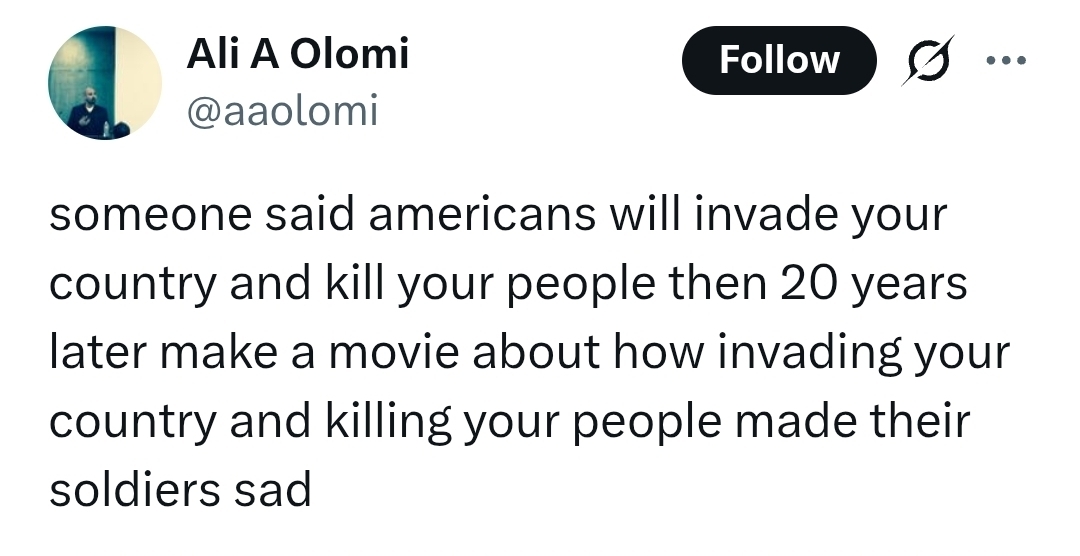Open the @aaolomi handle link
Screen dimensions: 1080x556
pos(282,111)
